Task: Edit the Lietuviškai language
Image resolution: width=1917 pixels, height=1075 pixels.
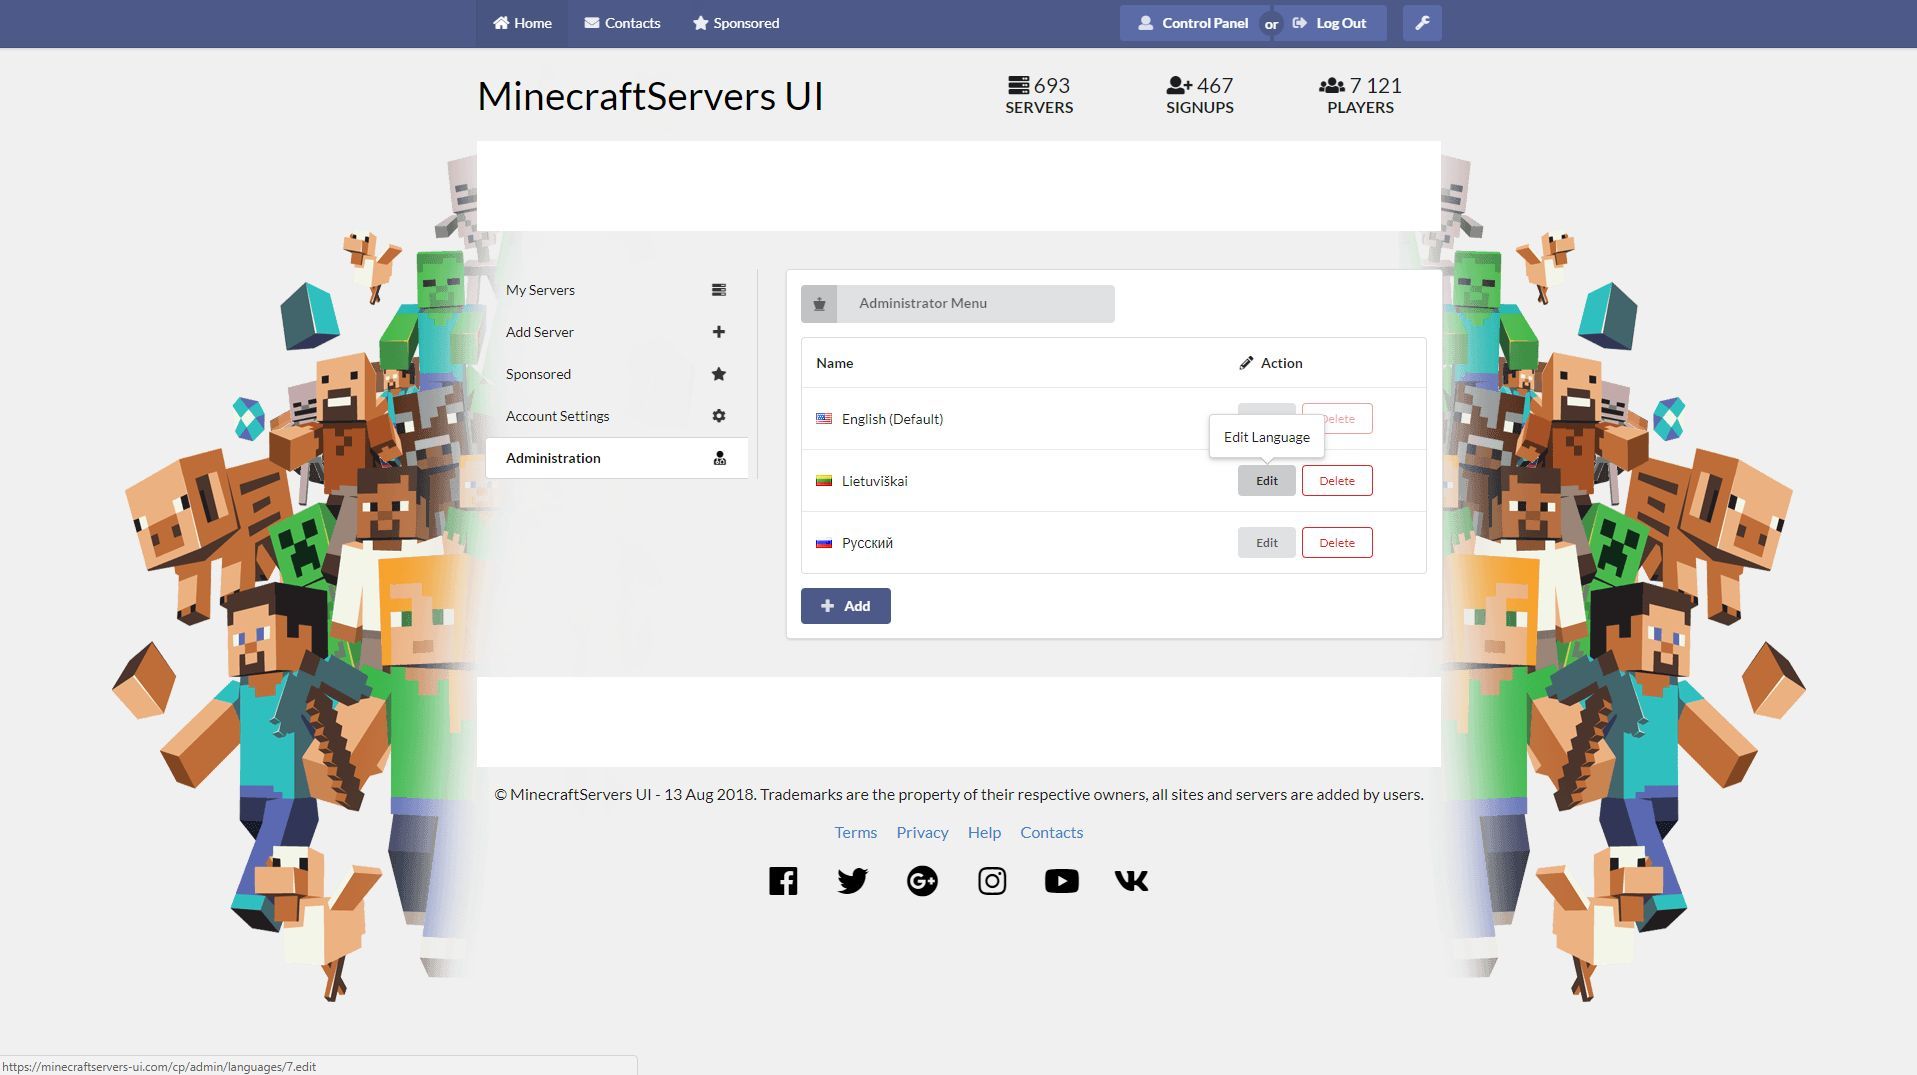Action: click(1266, 481)
